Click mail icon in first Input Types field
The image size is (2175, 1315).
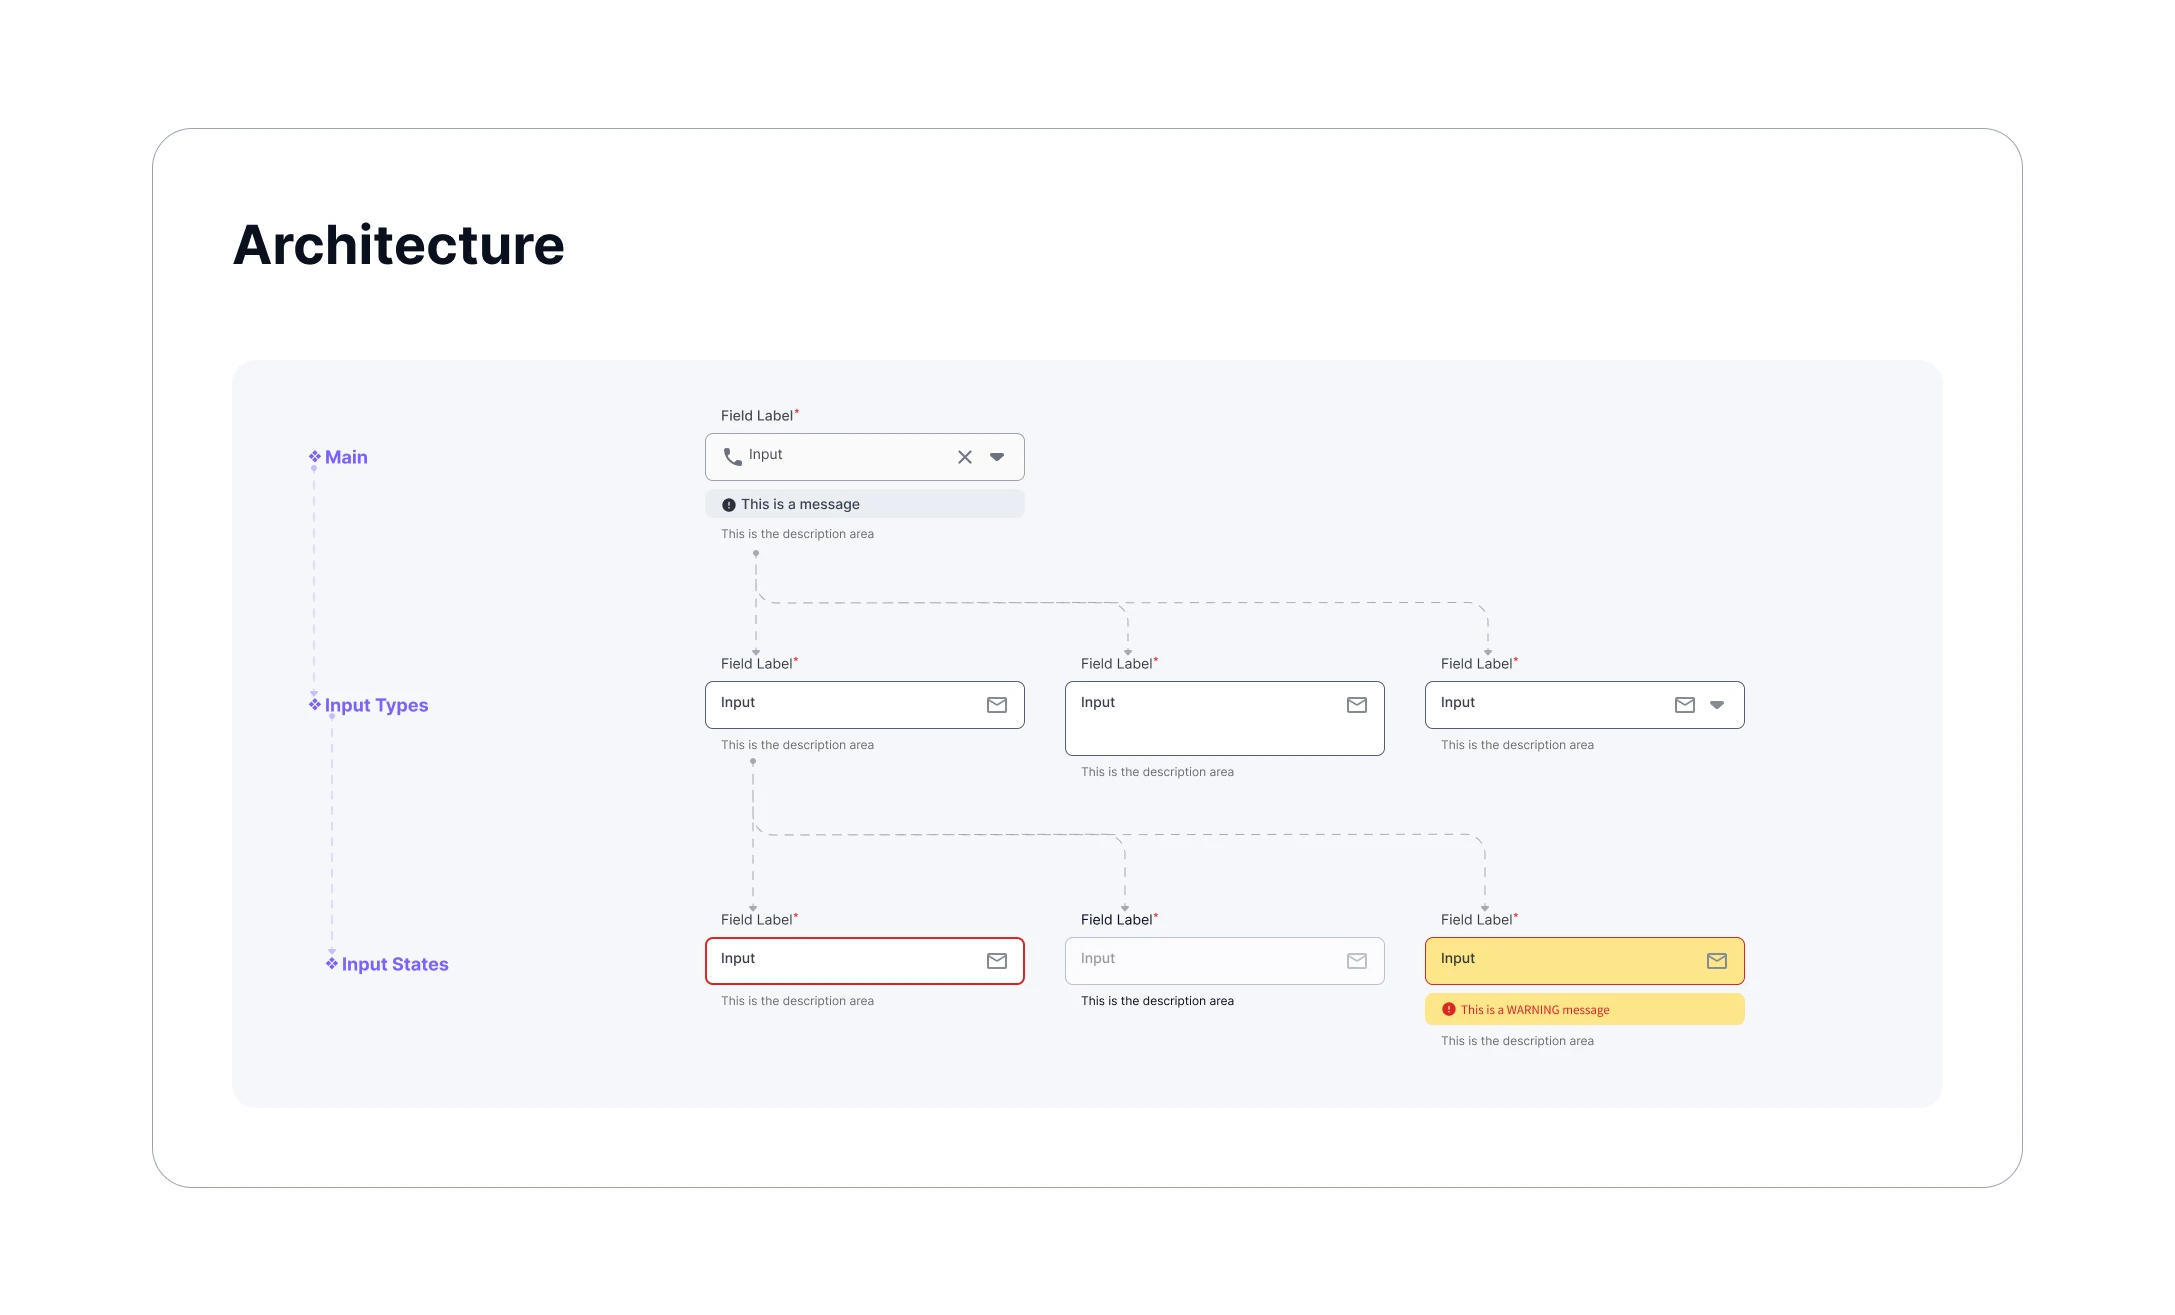(x=996, y=705)
